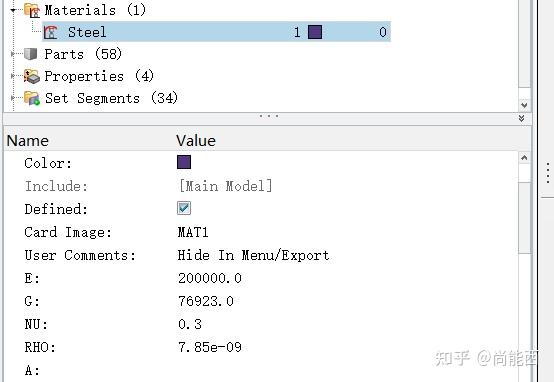The image size is (554, 382).
Task: Toggle the Defined checkbox
Action: click(184, 208)
